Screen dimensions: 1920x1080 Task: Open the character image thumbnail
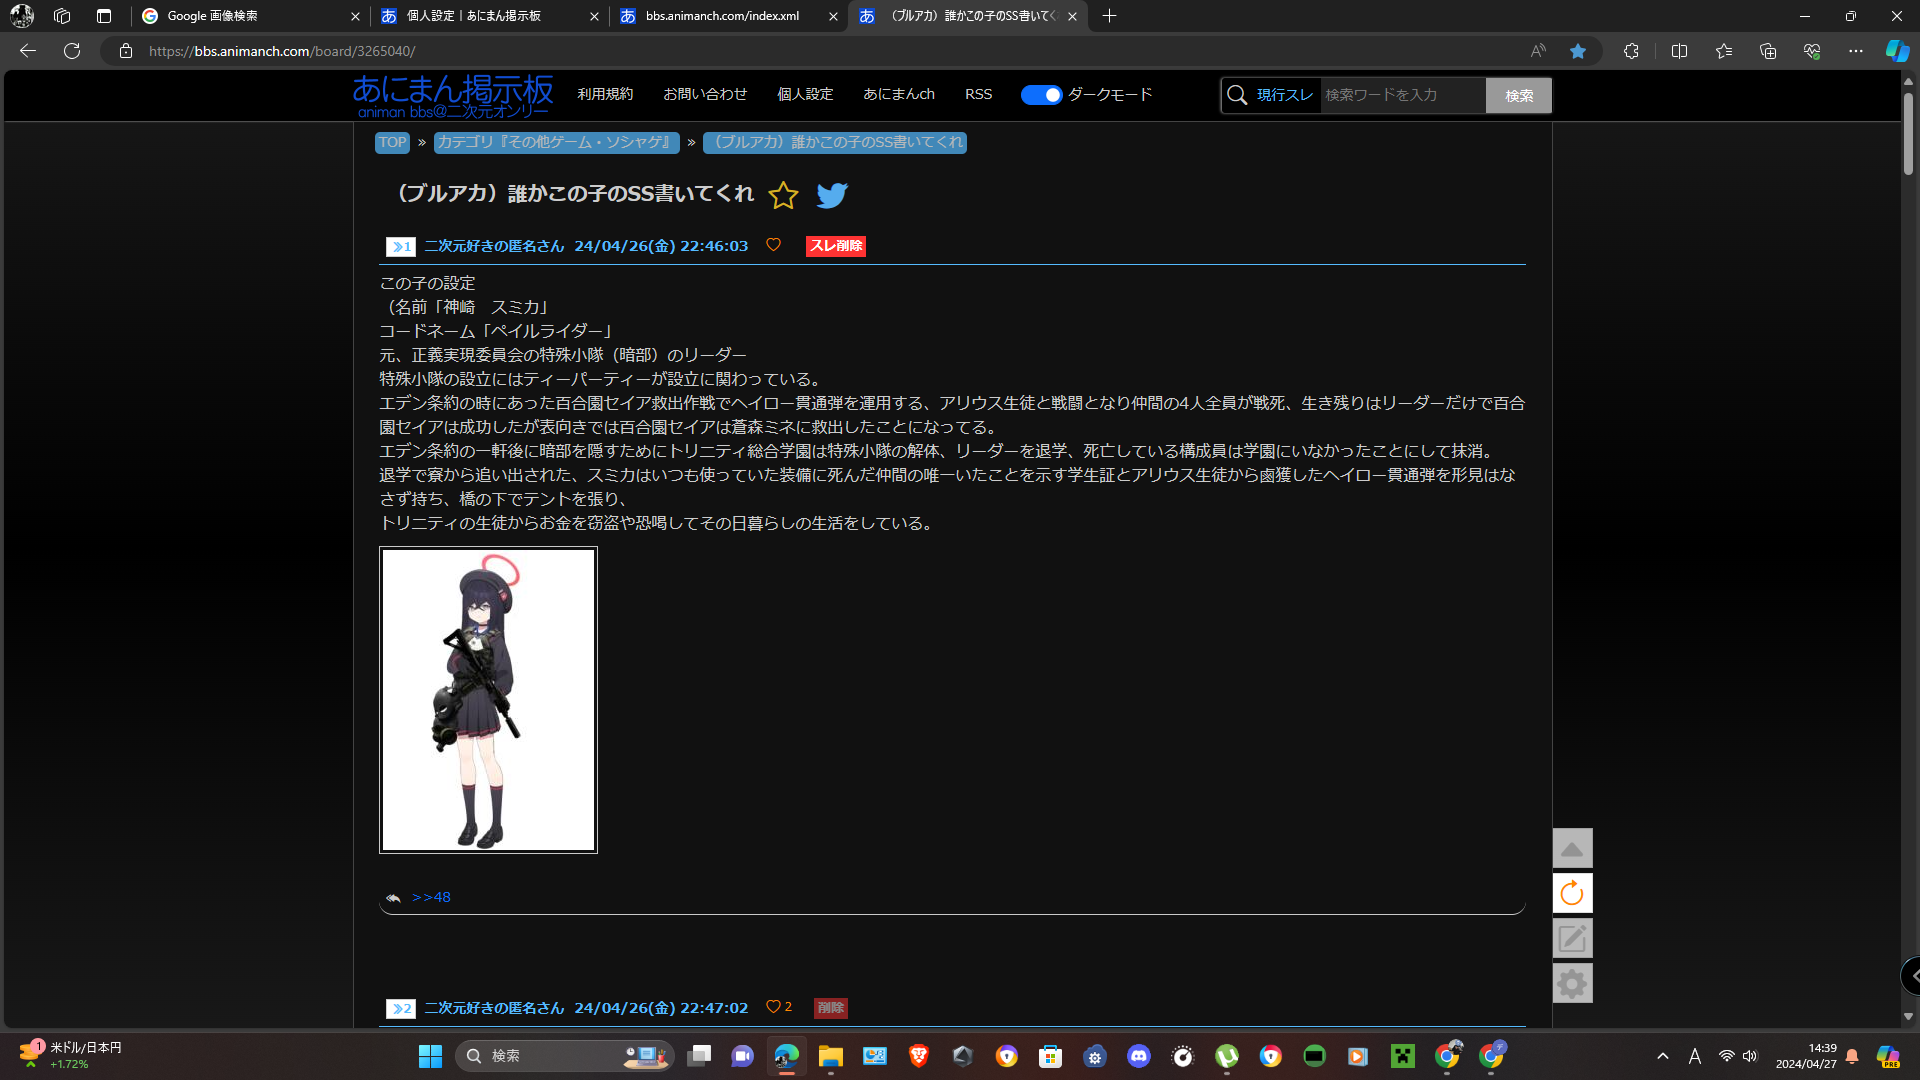pos(488,700)
